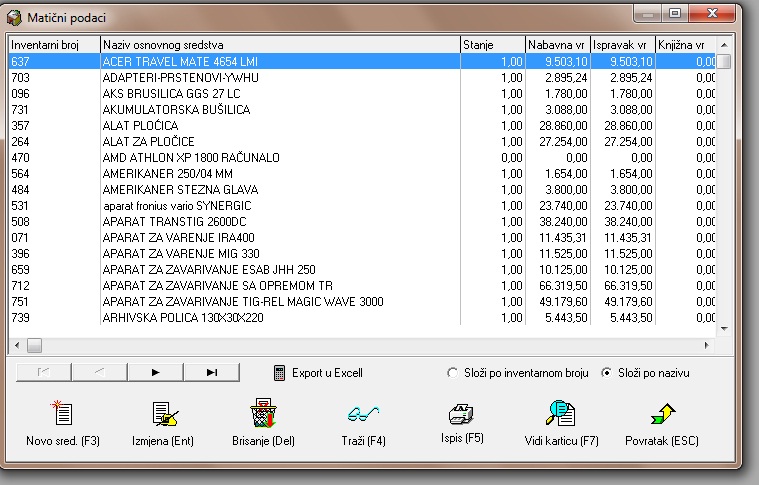Select row ACER TRAVEL MATE 4654 LMI
759x485 pixels.
pyautogui.click(x=362, y=61)
